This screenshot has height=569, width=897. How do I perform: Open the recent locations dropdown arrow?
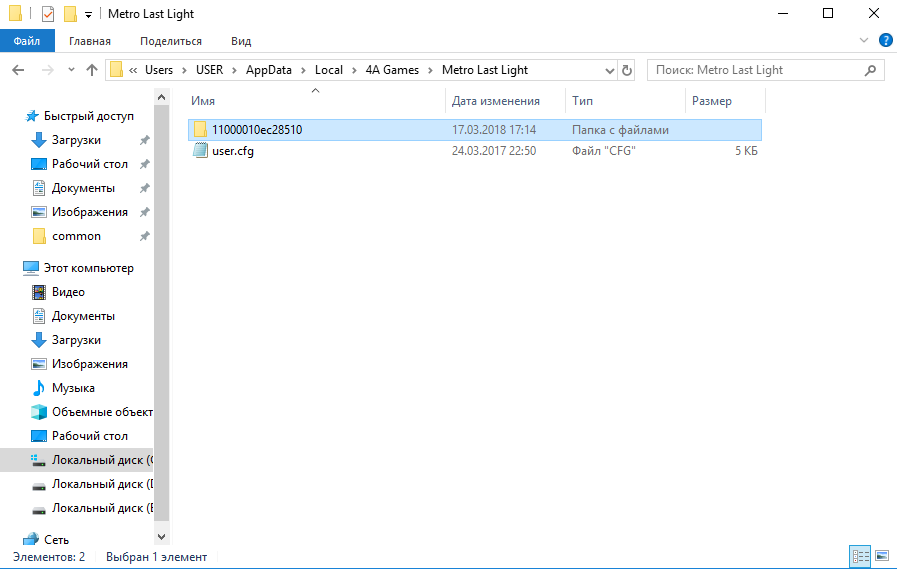[x=71, y=70]
